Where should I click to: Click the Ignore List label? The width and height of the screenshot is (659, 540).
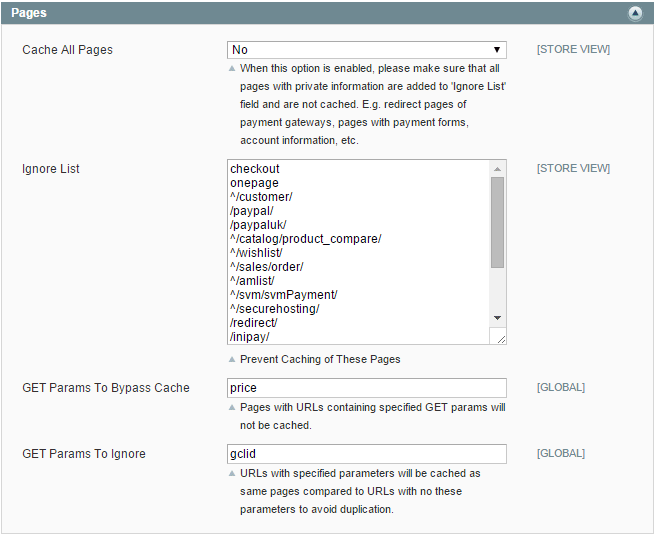[x=51, y=169]
